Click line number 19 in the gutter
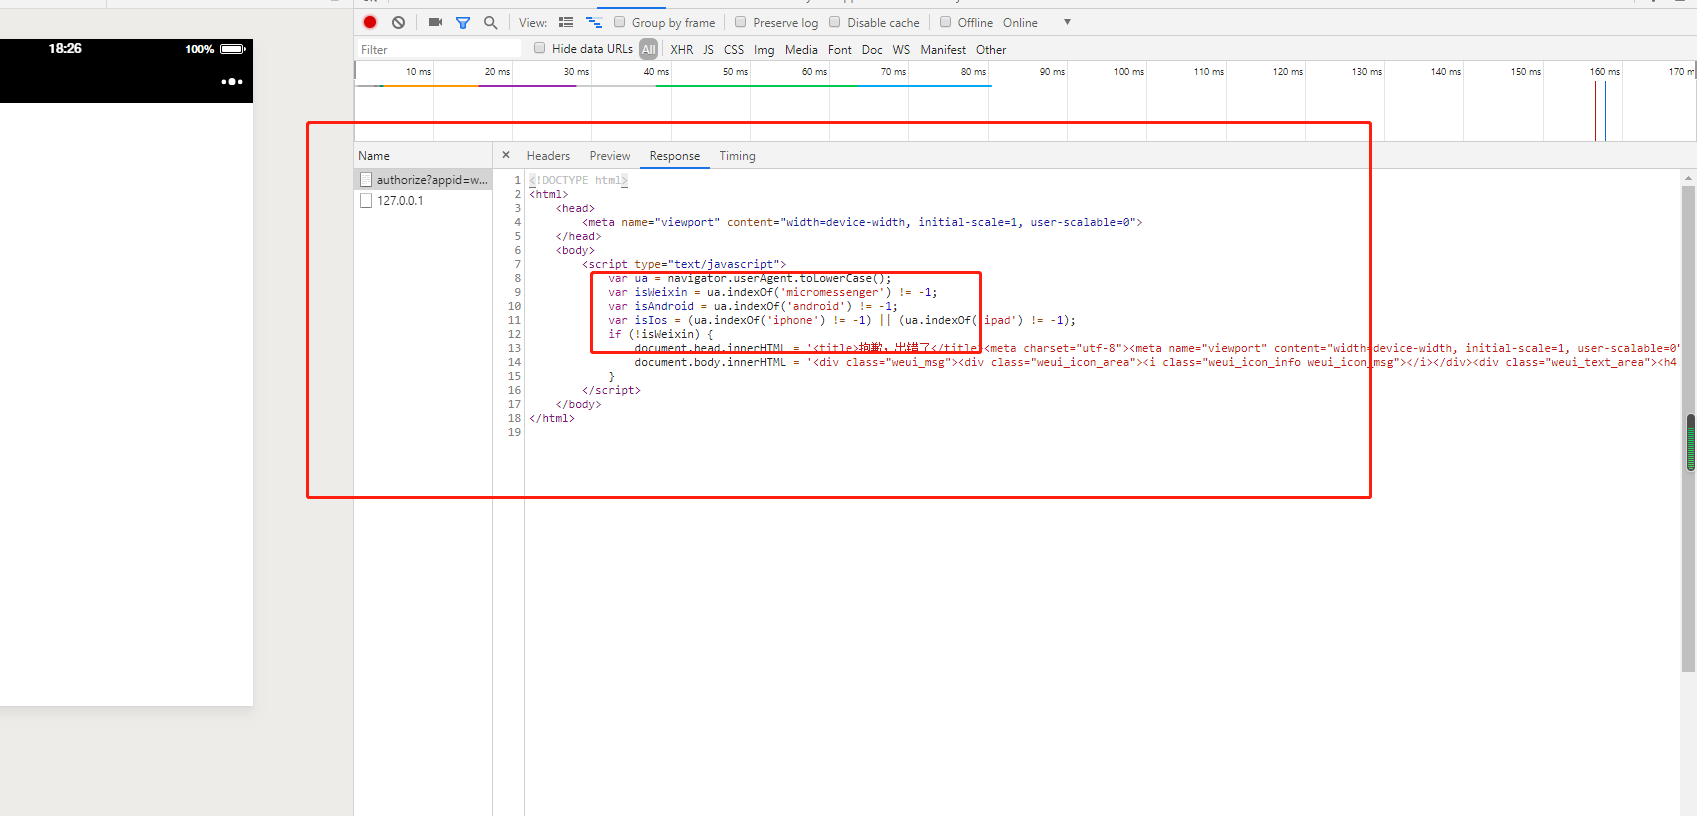Image resolution: width=1697 pixels, height=816 pixels. (x=514, y=432)
